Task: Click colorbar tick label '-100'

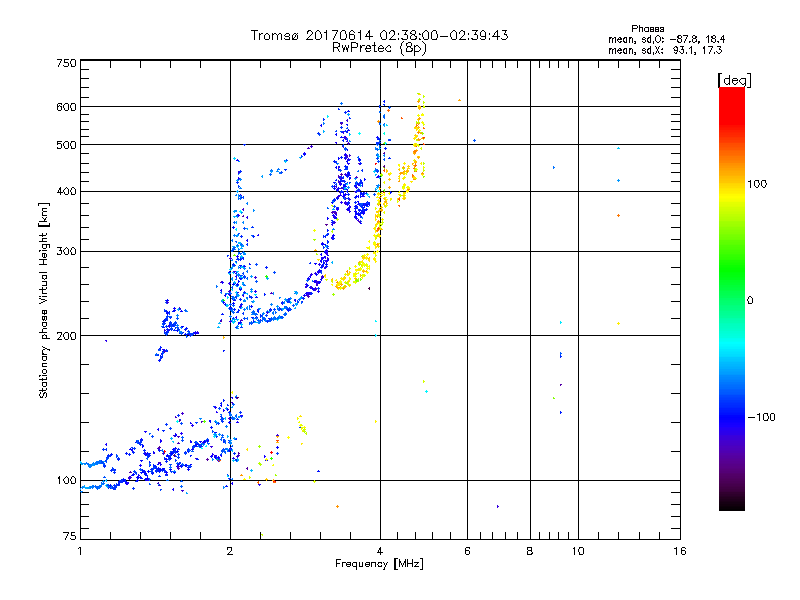Action: (x=761, y=417)
